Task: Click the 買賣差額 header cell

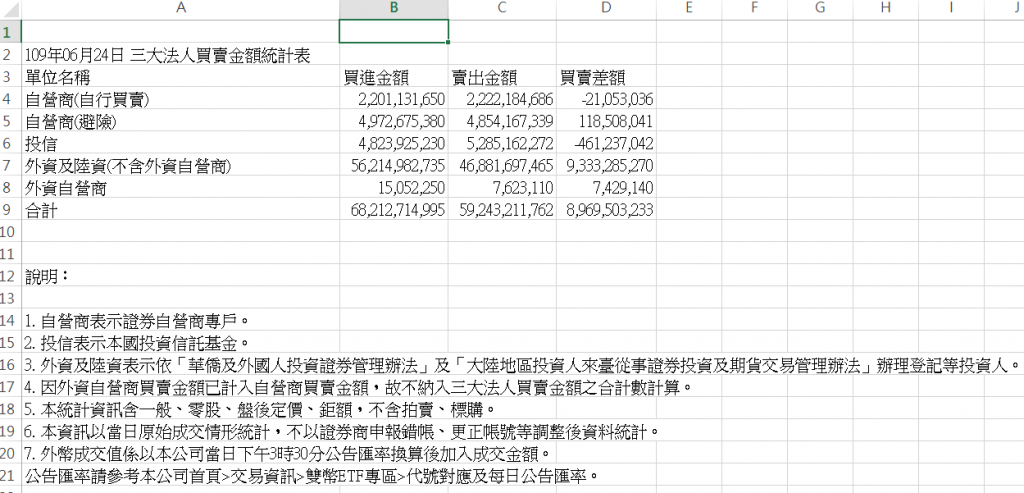Action: click(606, 77)
